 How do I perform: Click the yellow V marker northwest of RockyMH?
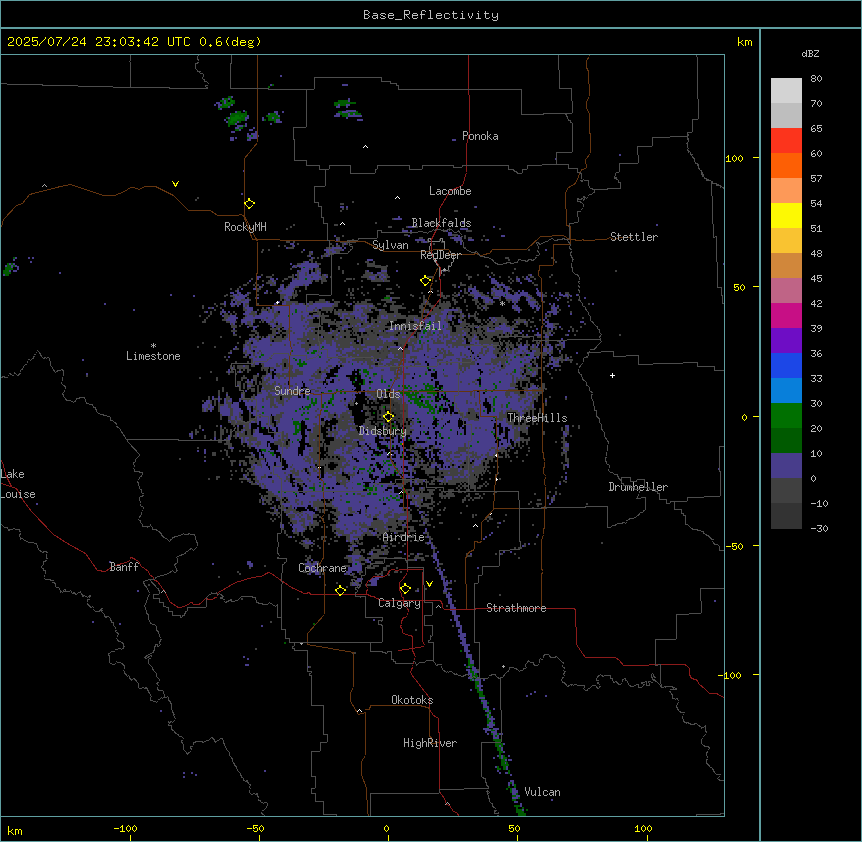[175, 184]
